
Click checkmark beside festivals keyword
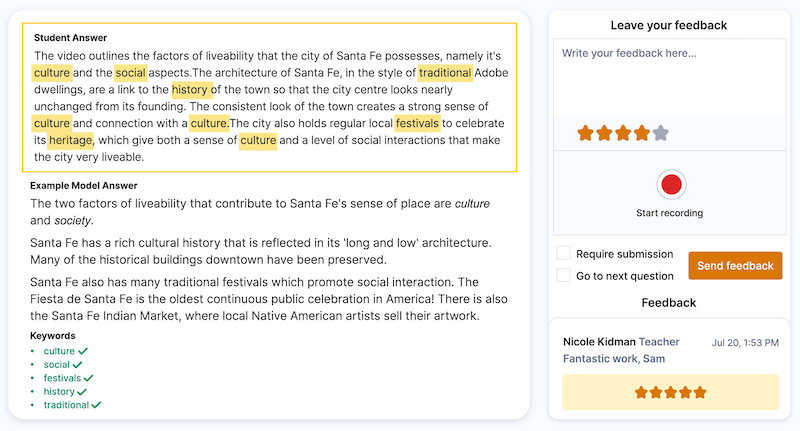(89, 378)
